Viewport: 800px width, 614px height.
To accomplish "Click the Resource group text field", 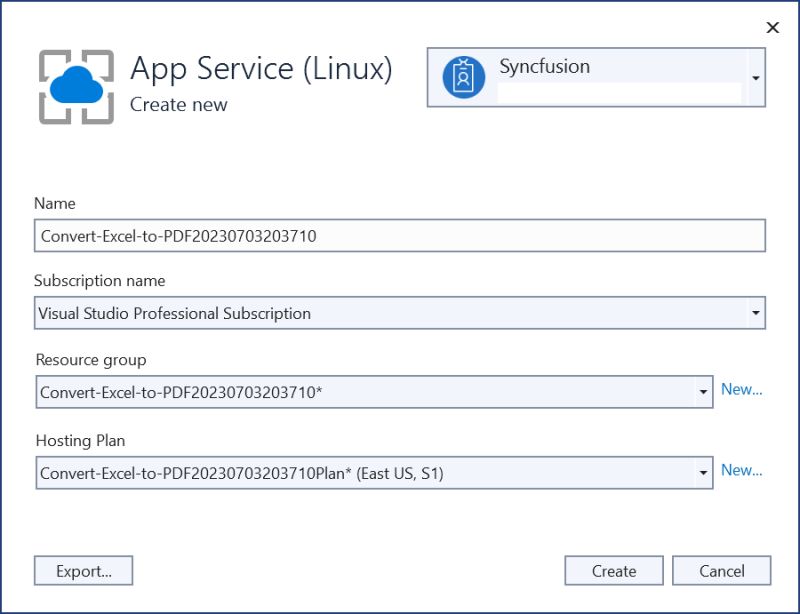I will coord(300,391).
